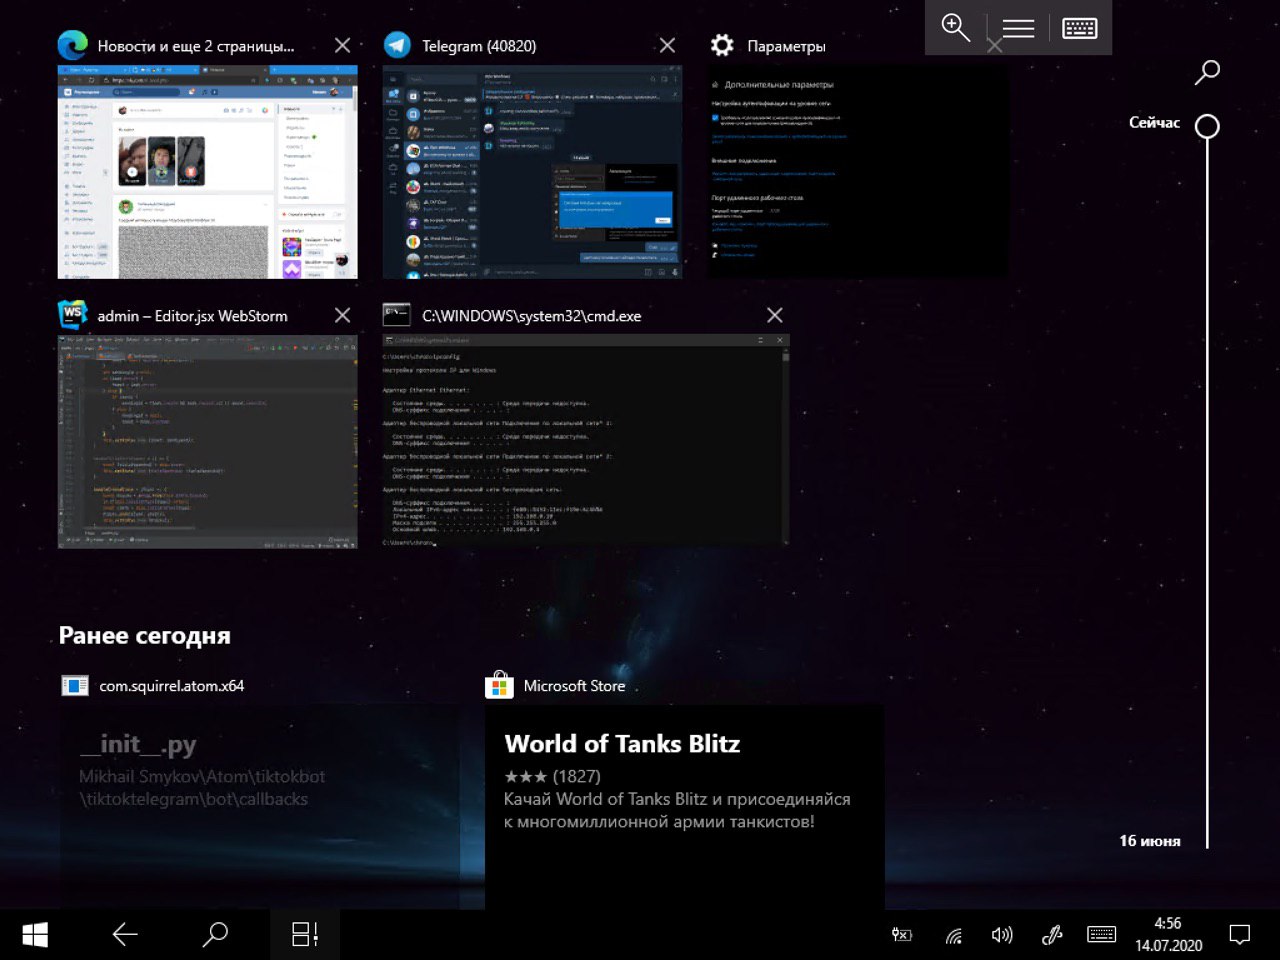Click the Edge browser icon
This screenshot has height=960, width=1280.
click(x=72, y=46)
